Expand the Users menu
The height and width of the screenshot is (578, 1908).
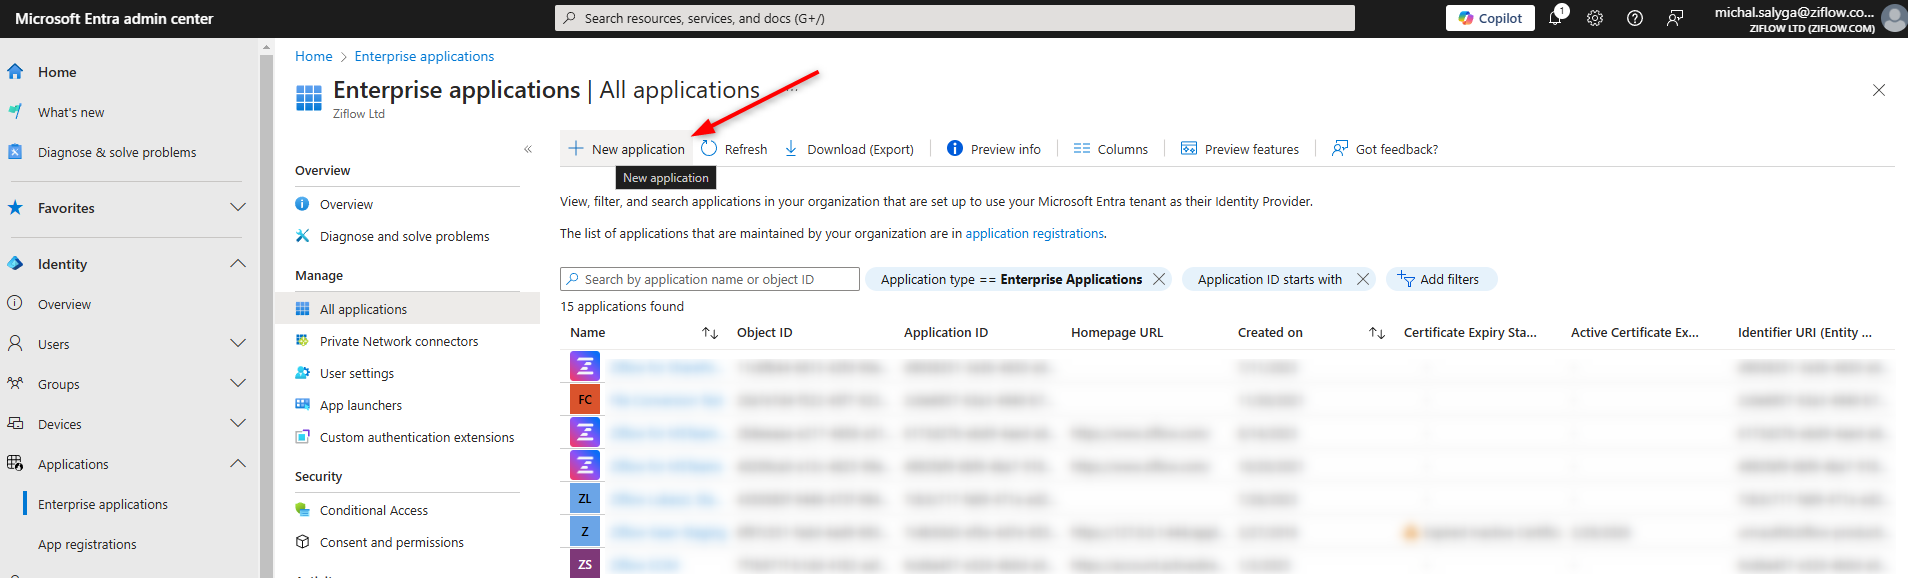[238, 344]
